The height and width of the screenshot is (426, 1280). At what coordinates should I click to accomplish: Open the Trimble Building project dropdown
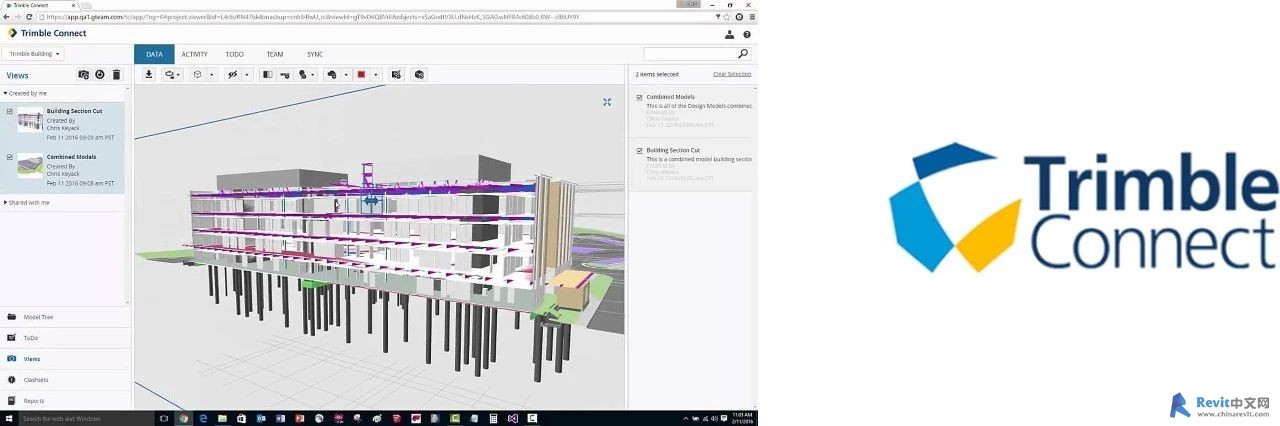[35, 54]
